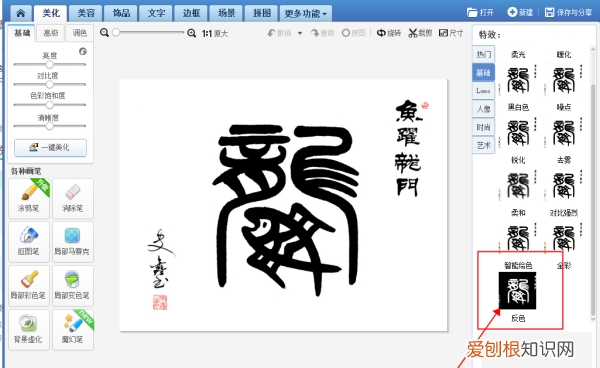Viewport: 600px width, 368px height.
Task: Adjust the 对比度 contrast slider
Action: click(50, 85)
